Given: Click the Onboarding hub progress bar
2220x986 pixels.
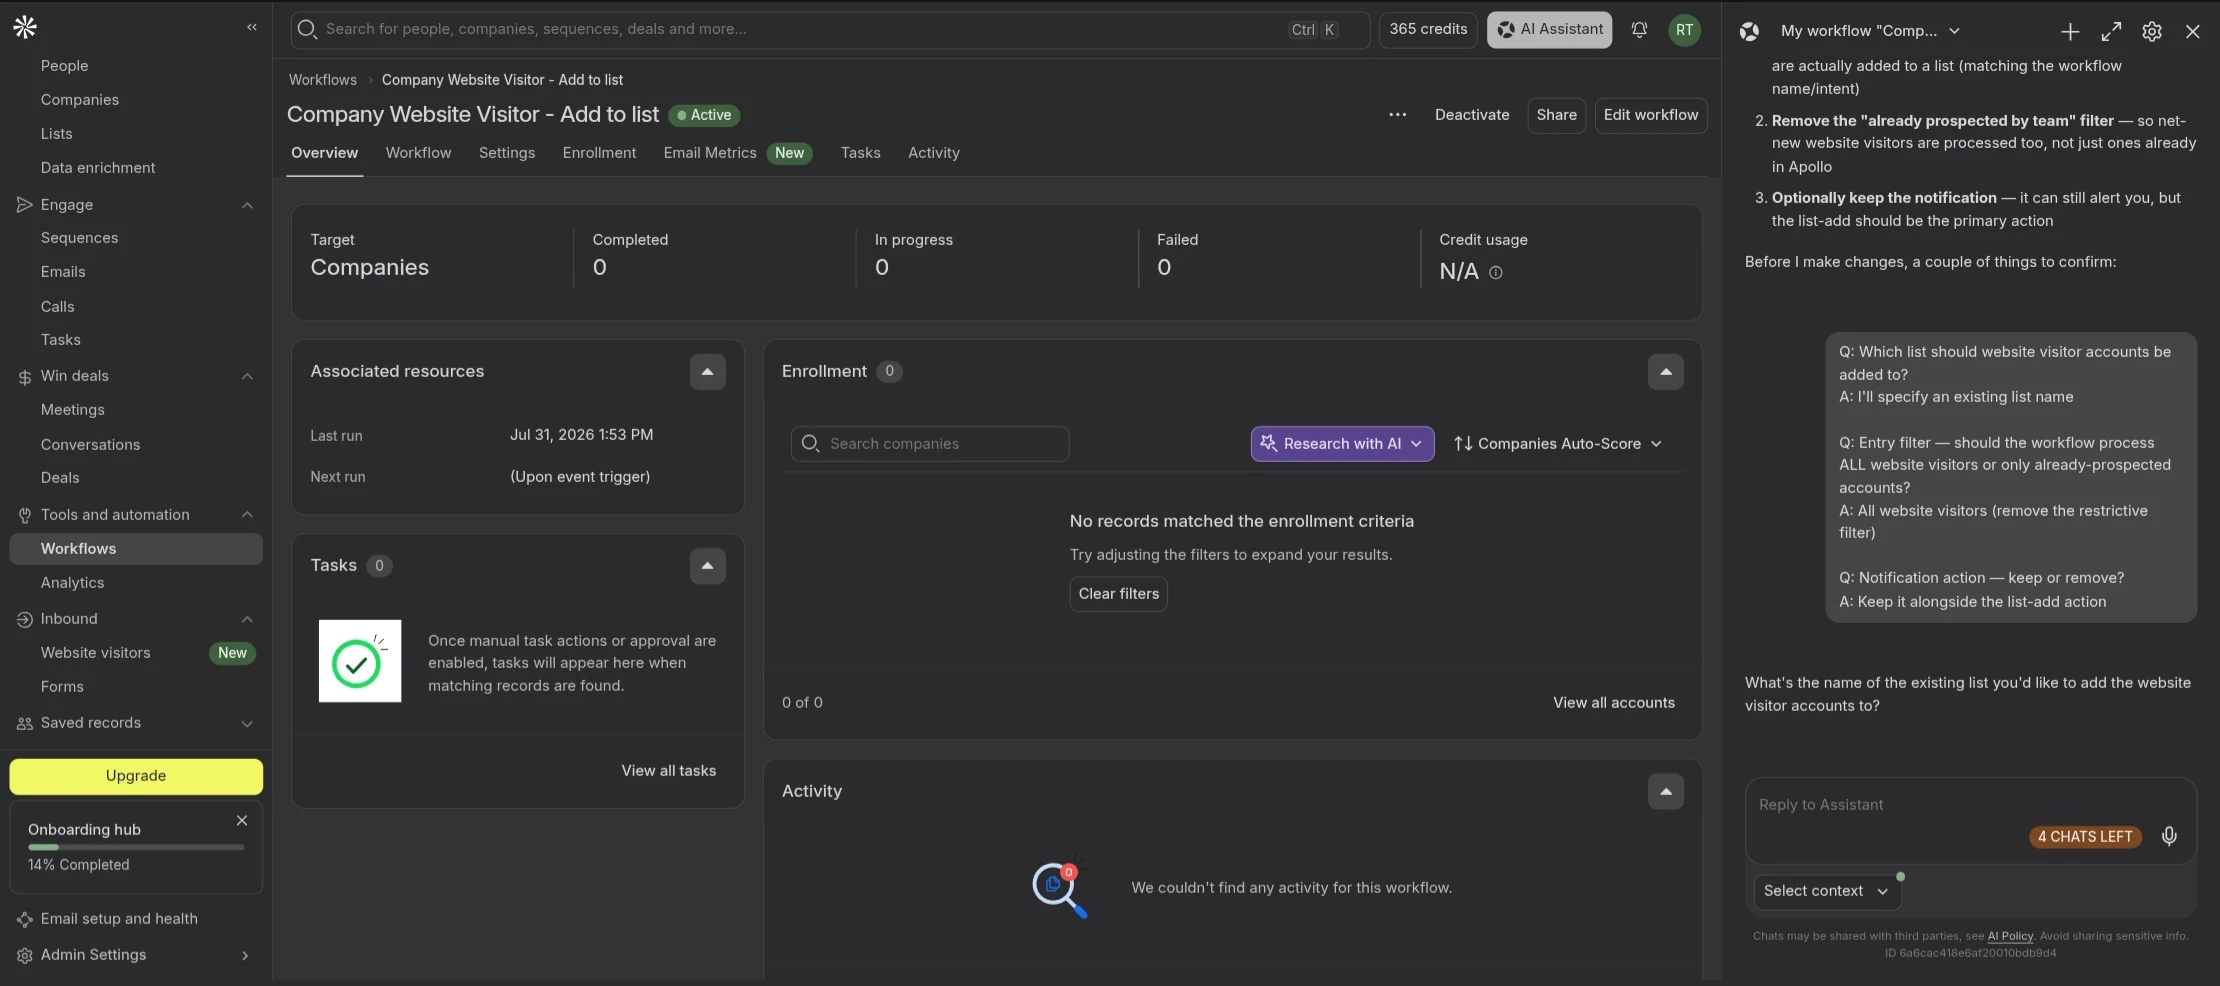Looking at the screenshot, I should coord(136,847).
